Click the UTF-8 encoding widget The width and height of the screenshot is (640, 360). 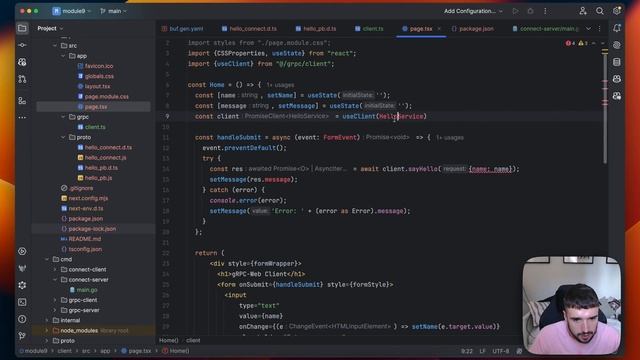(x=500, y=351)
